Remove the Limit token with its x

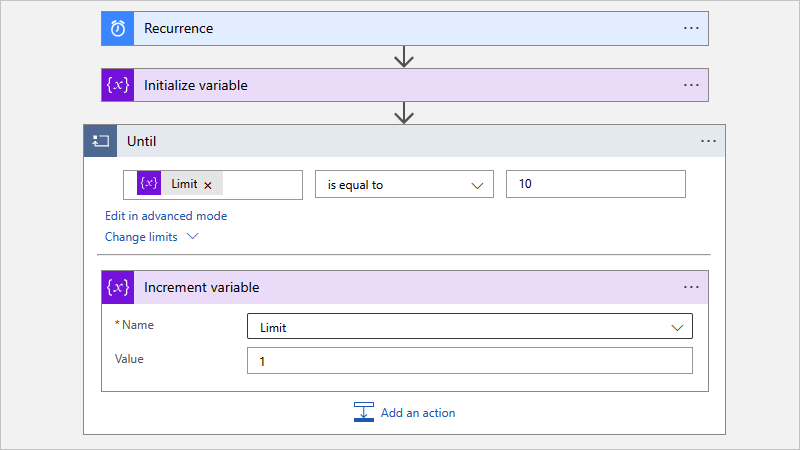tap(208, 185)
